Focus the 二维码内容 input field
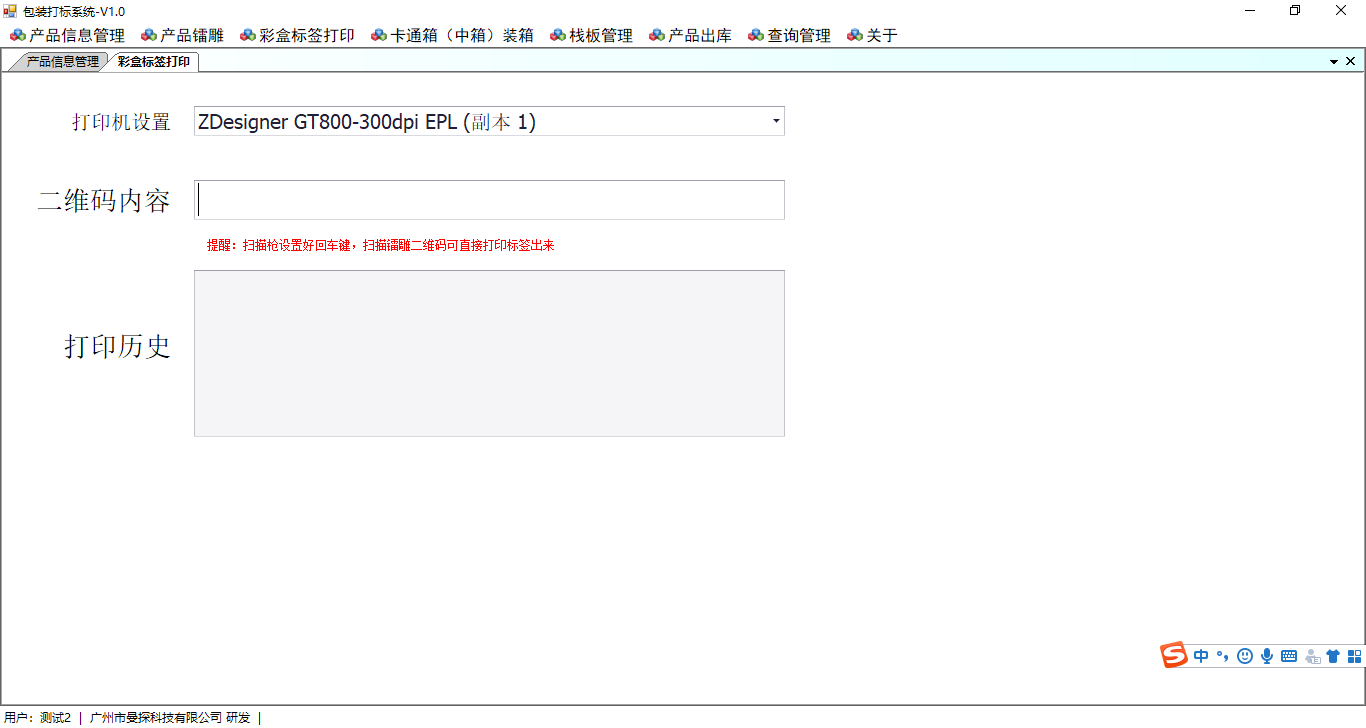This screenshot has height=728, width=1366. (489, 200)
